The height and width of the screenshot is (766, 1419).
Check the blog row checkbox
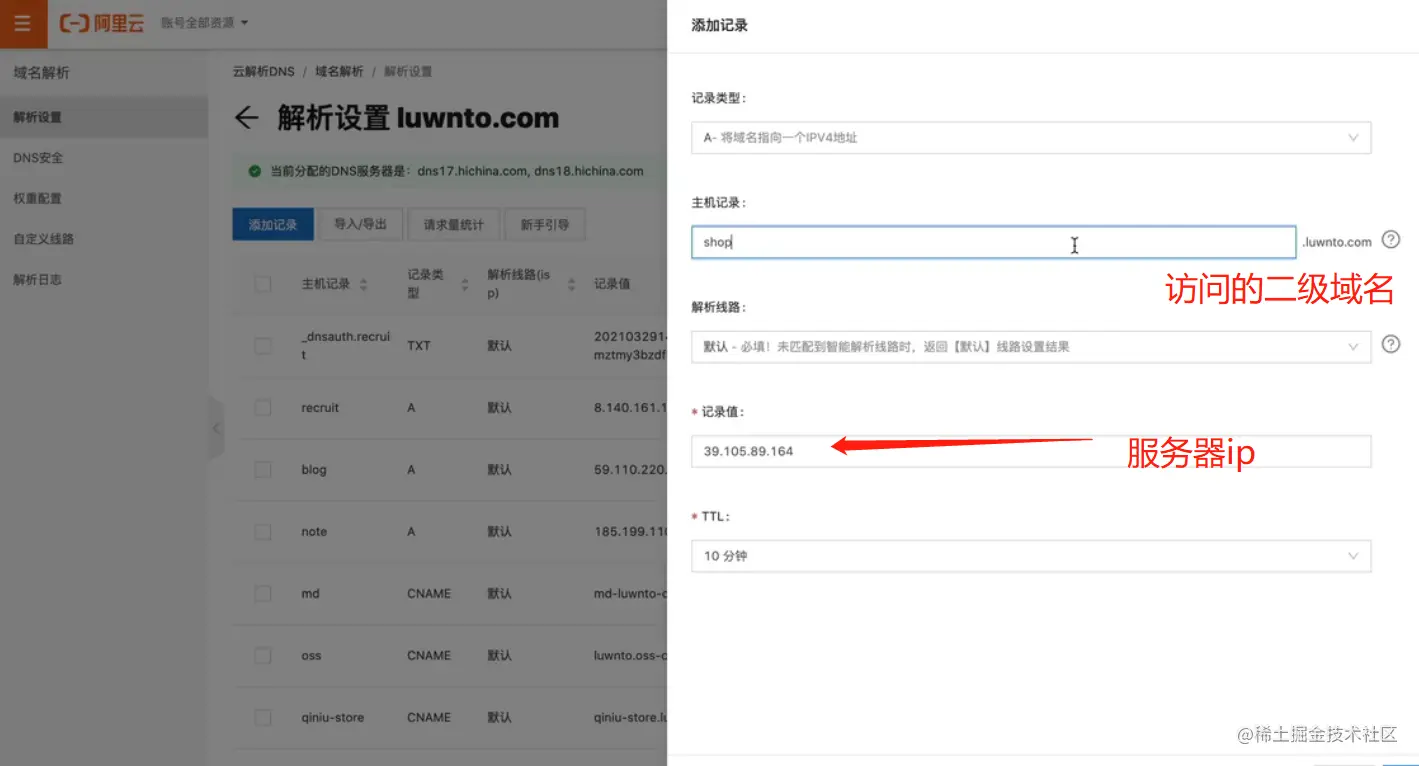[x=263, y=470]
